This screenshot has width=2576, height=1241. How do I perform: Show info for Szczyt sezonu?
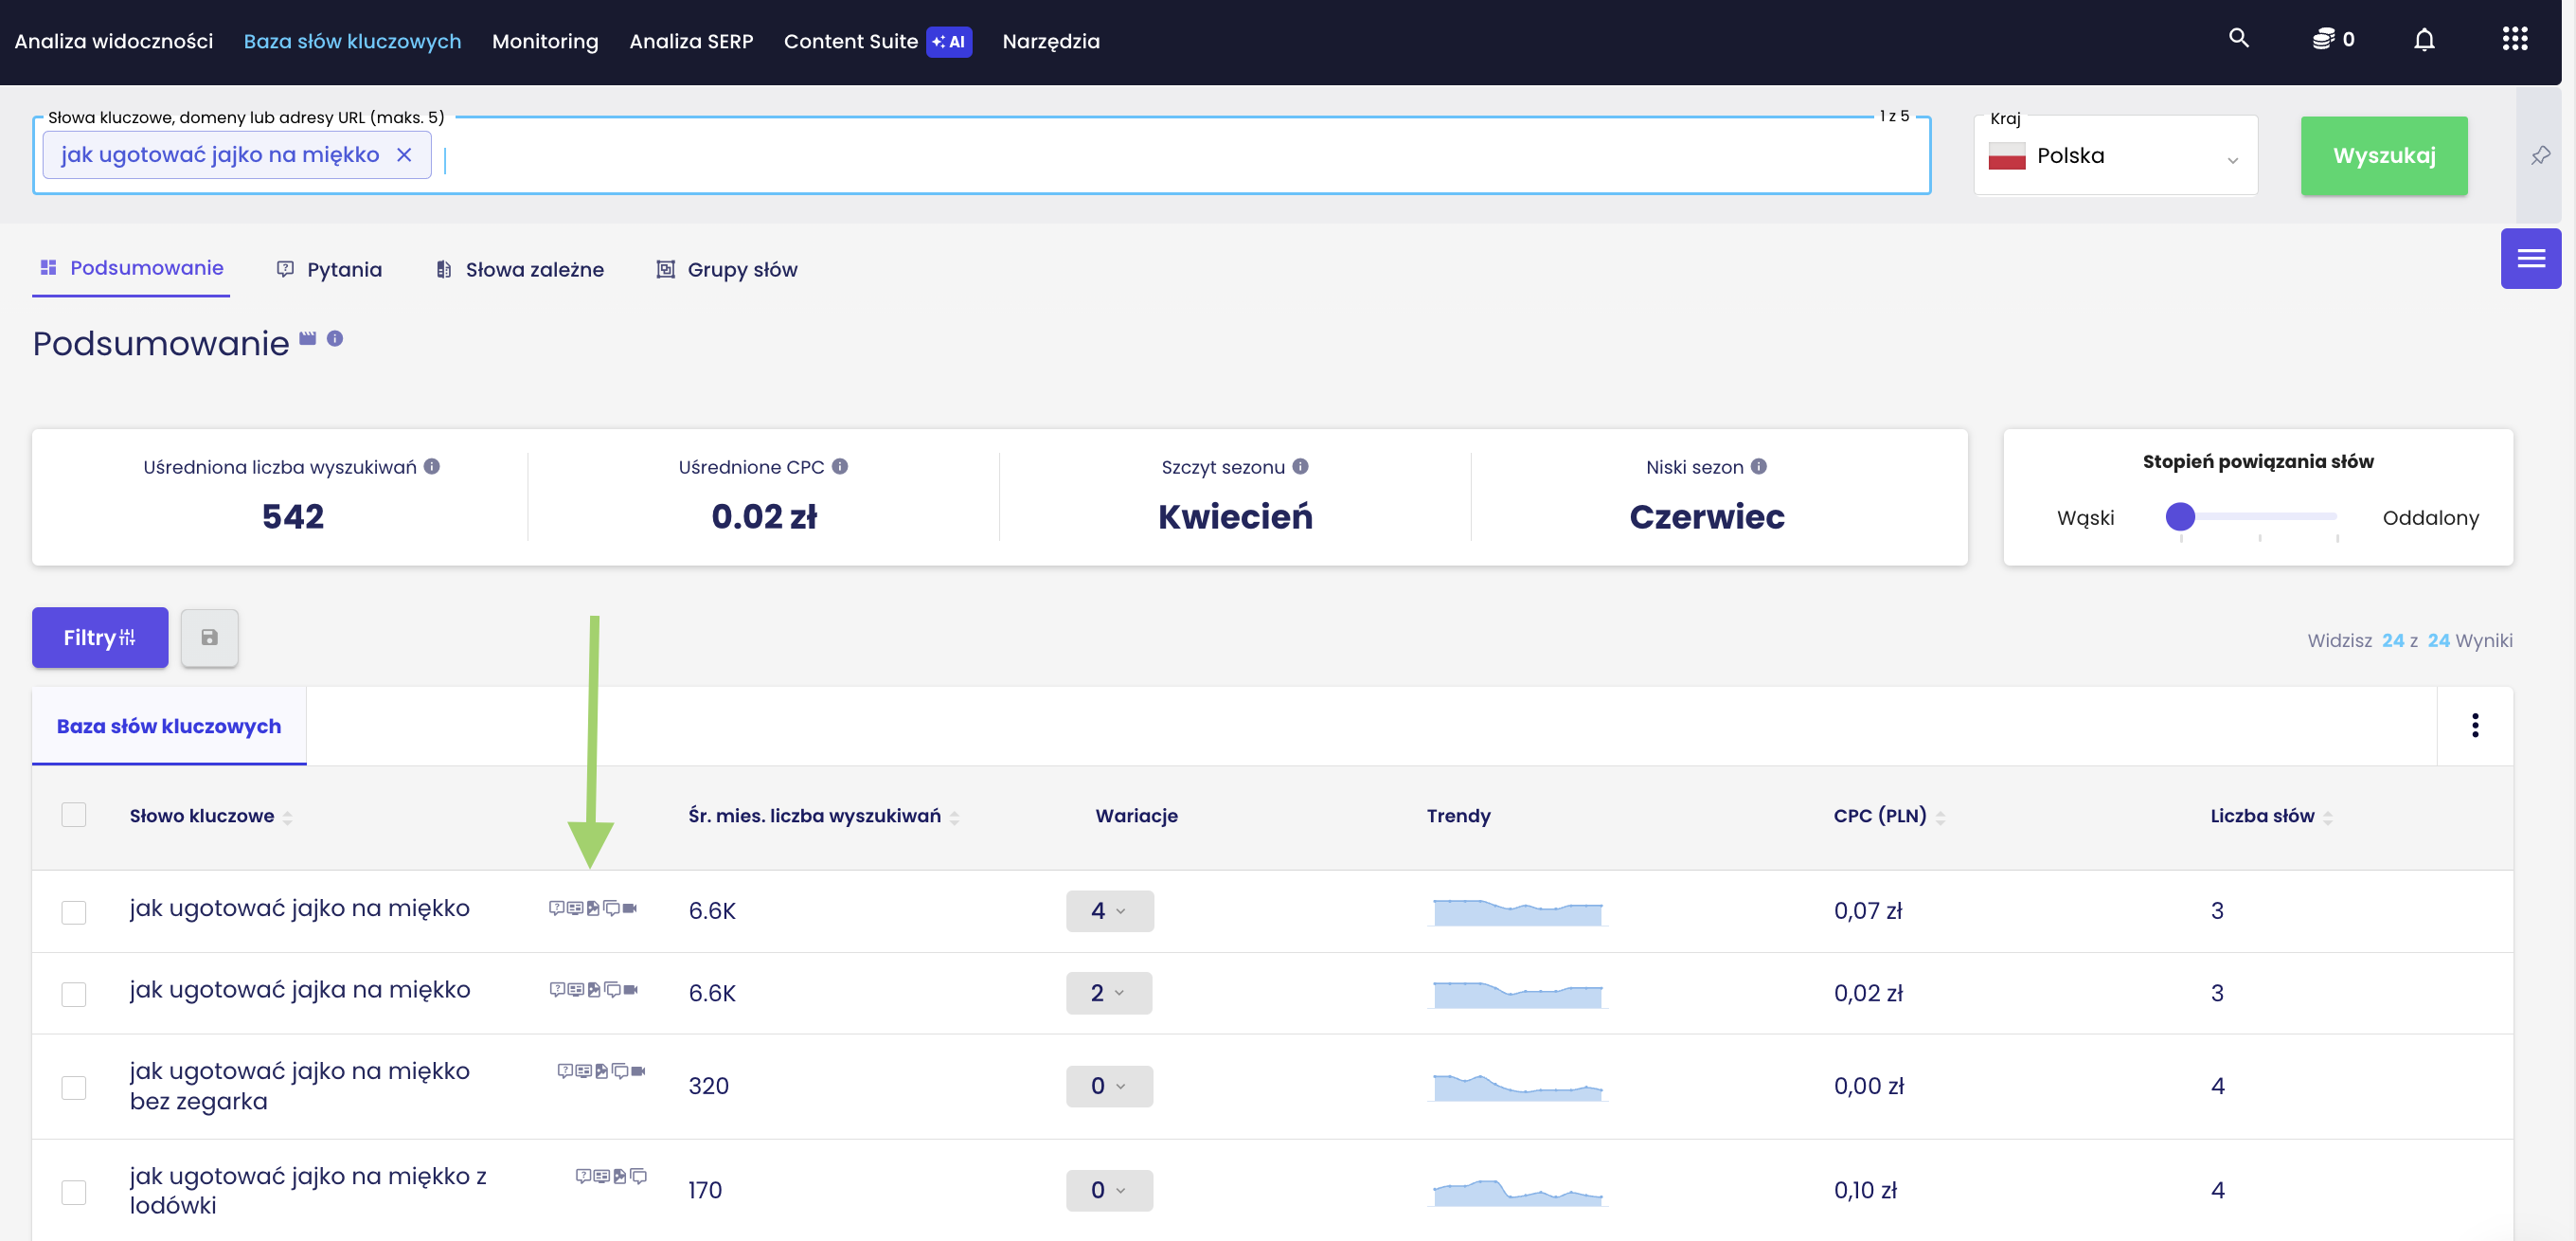1300,467
